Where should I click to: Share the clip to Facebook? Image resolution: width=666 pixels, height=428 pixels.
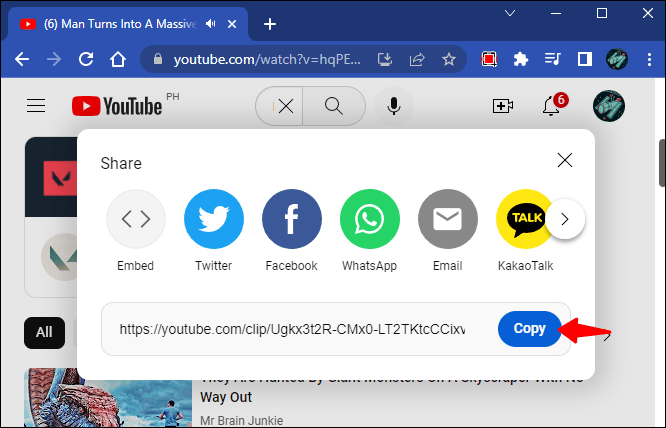pos(292,219)
